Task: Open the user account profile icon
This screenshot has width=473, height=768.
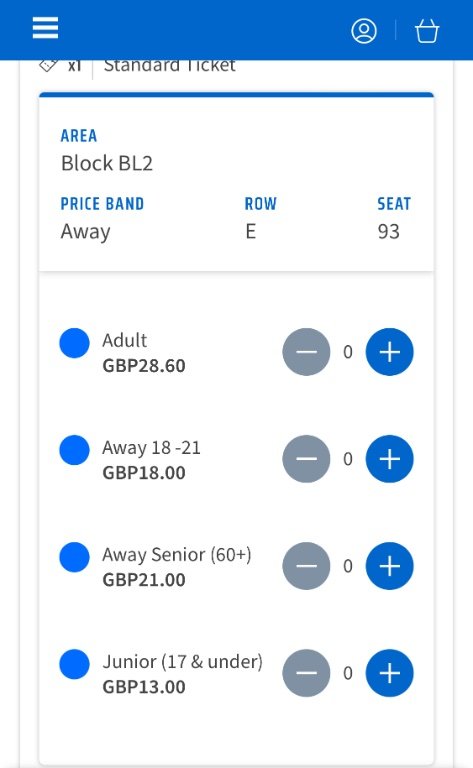Action: [x=364, y=31]
